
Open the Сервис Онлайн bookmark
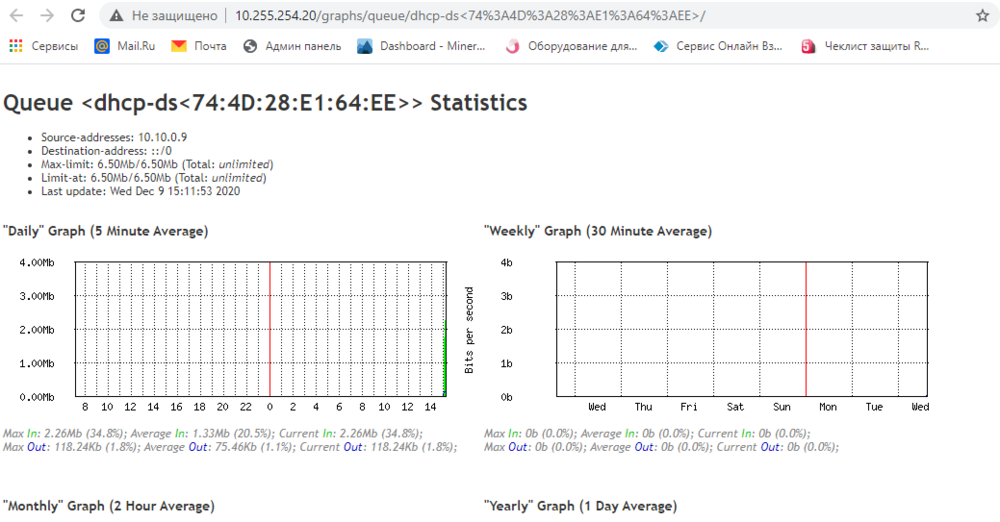point(719,46)
